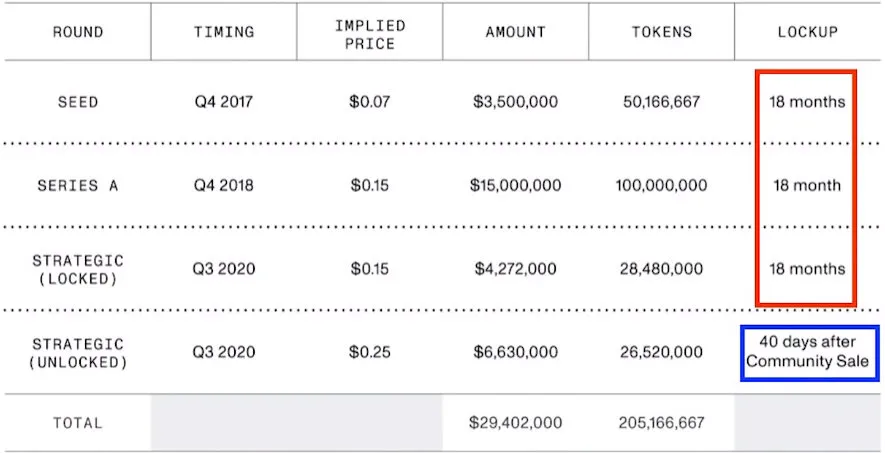
Task: Click the $0.25 implied price cell
Action: pyautogui.click(x=369, y=352)
